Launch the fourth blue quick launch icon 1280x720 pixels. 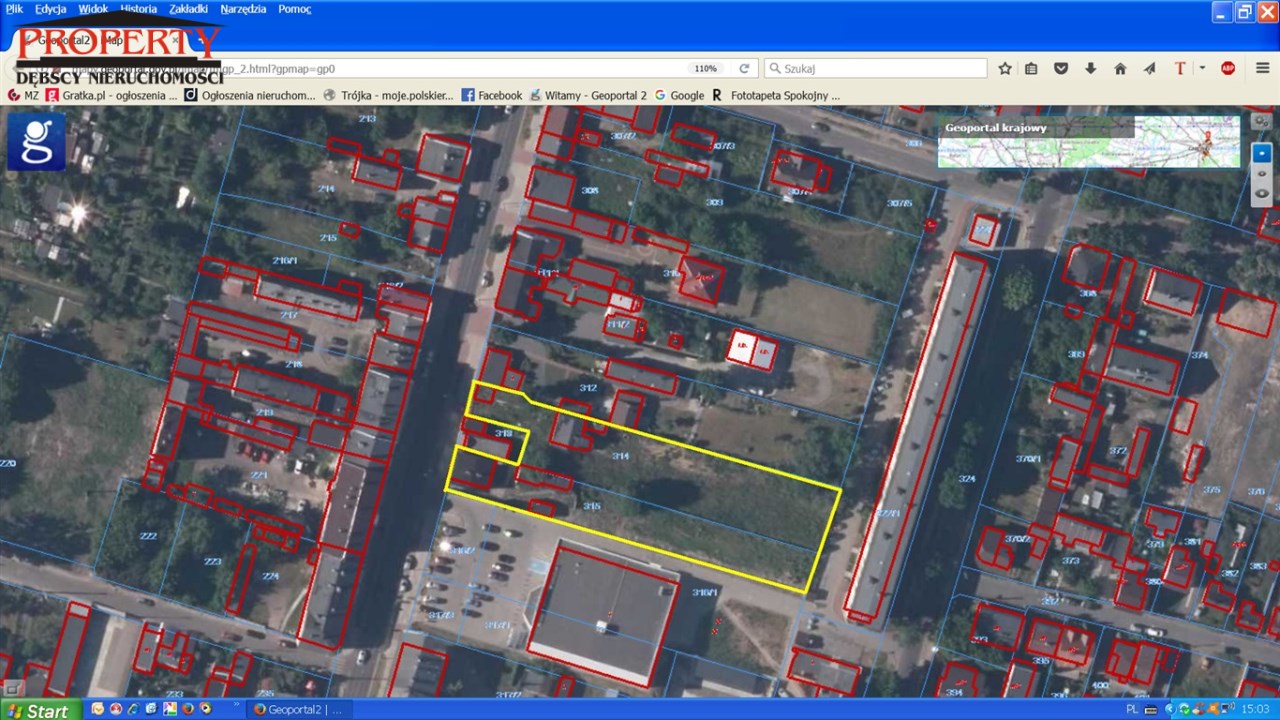click(152, 709)
